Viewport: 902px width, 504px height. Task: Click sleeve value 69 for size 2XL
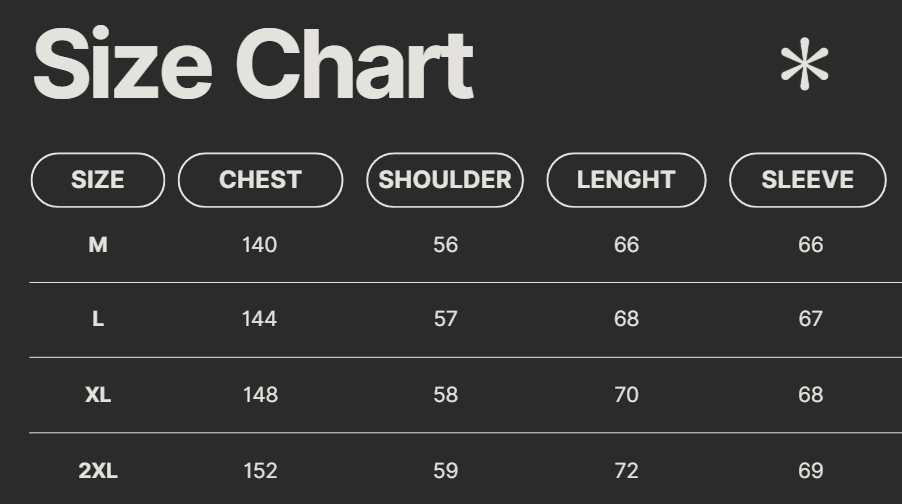tap(811, 470)
